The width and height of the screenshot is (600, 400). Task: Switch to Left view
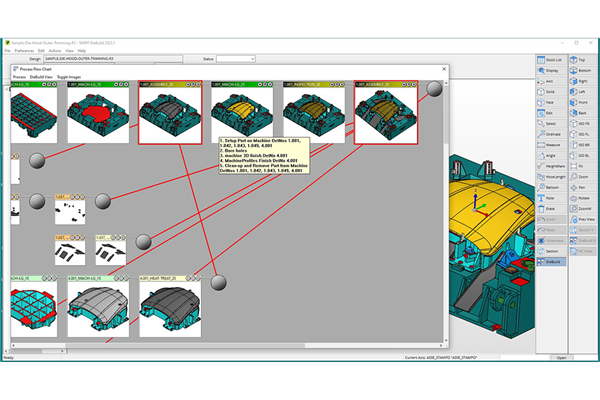tap(583, 92)
